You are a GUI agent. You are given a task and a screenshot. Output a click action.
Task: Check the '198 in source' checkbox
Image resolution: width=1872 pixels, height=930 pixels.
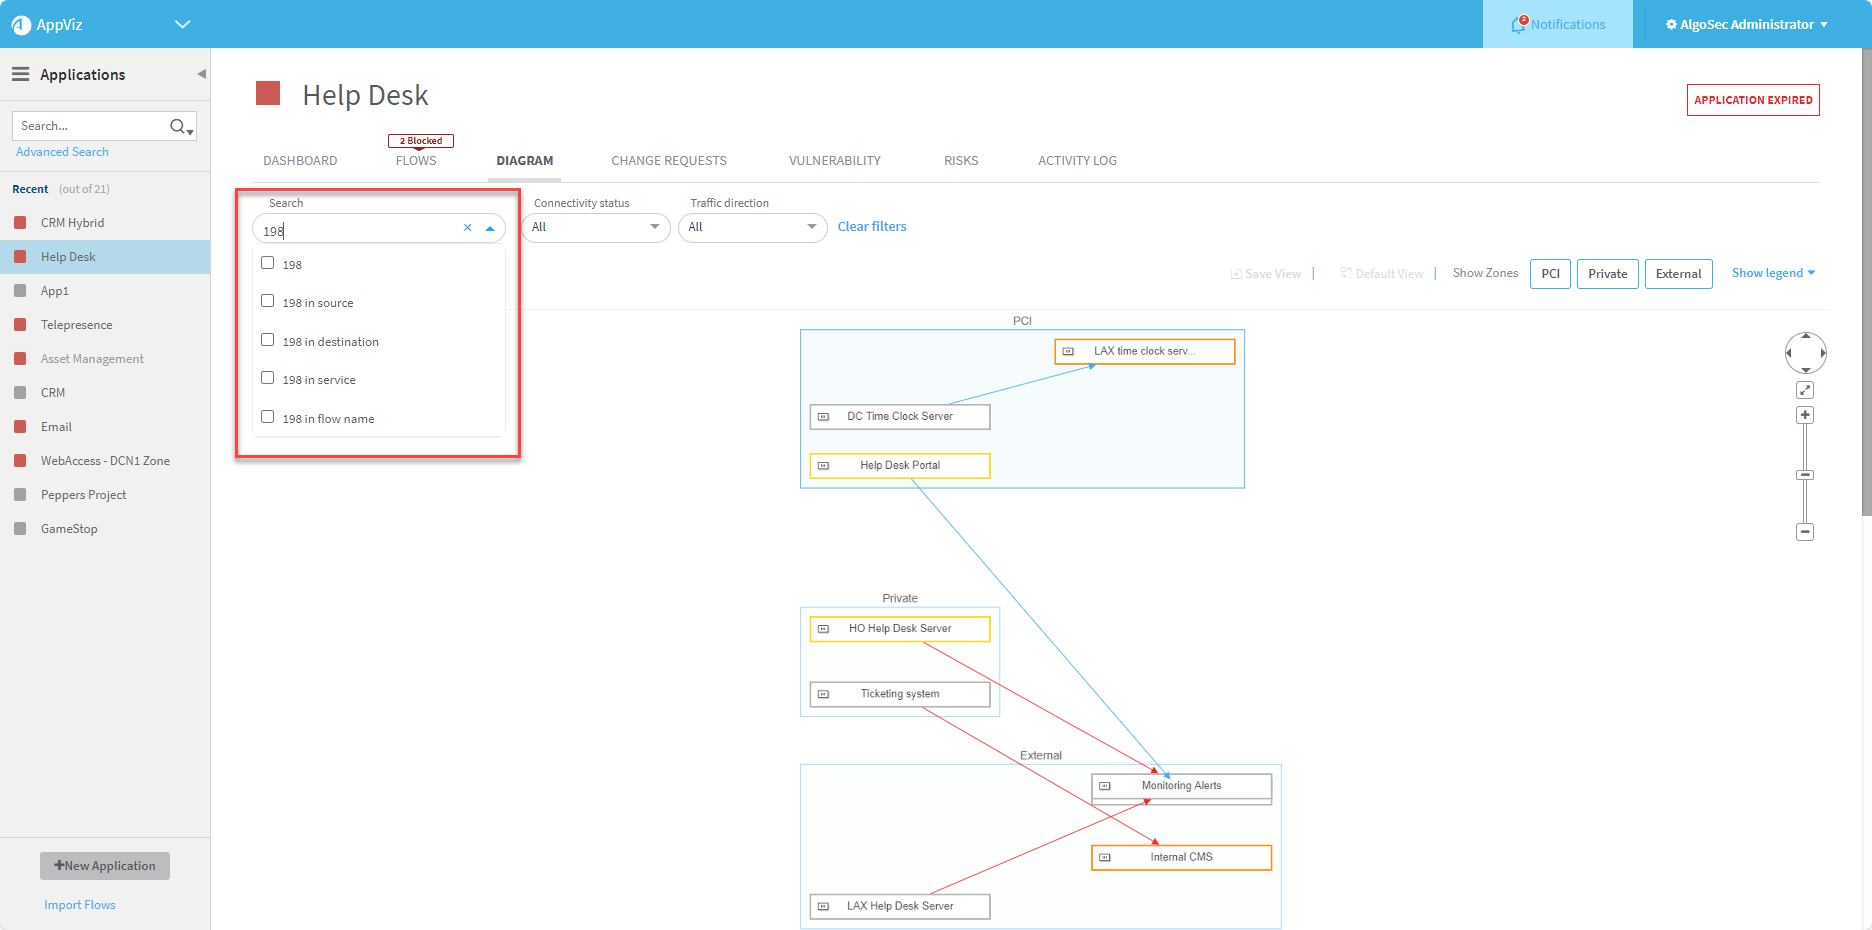point(268,301)
